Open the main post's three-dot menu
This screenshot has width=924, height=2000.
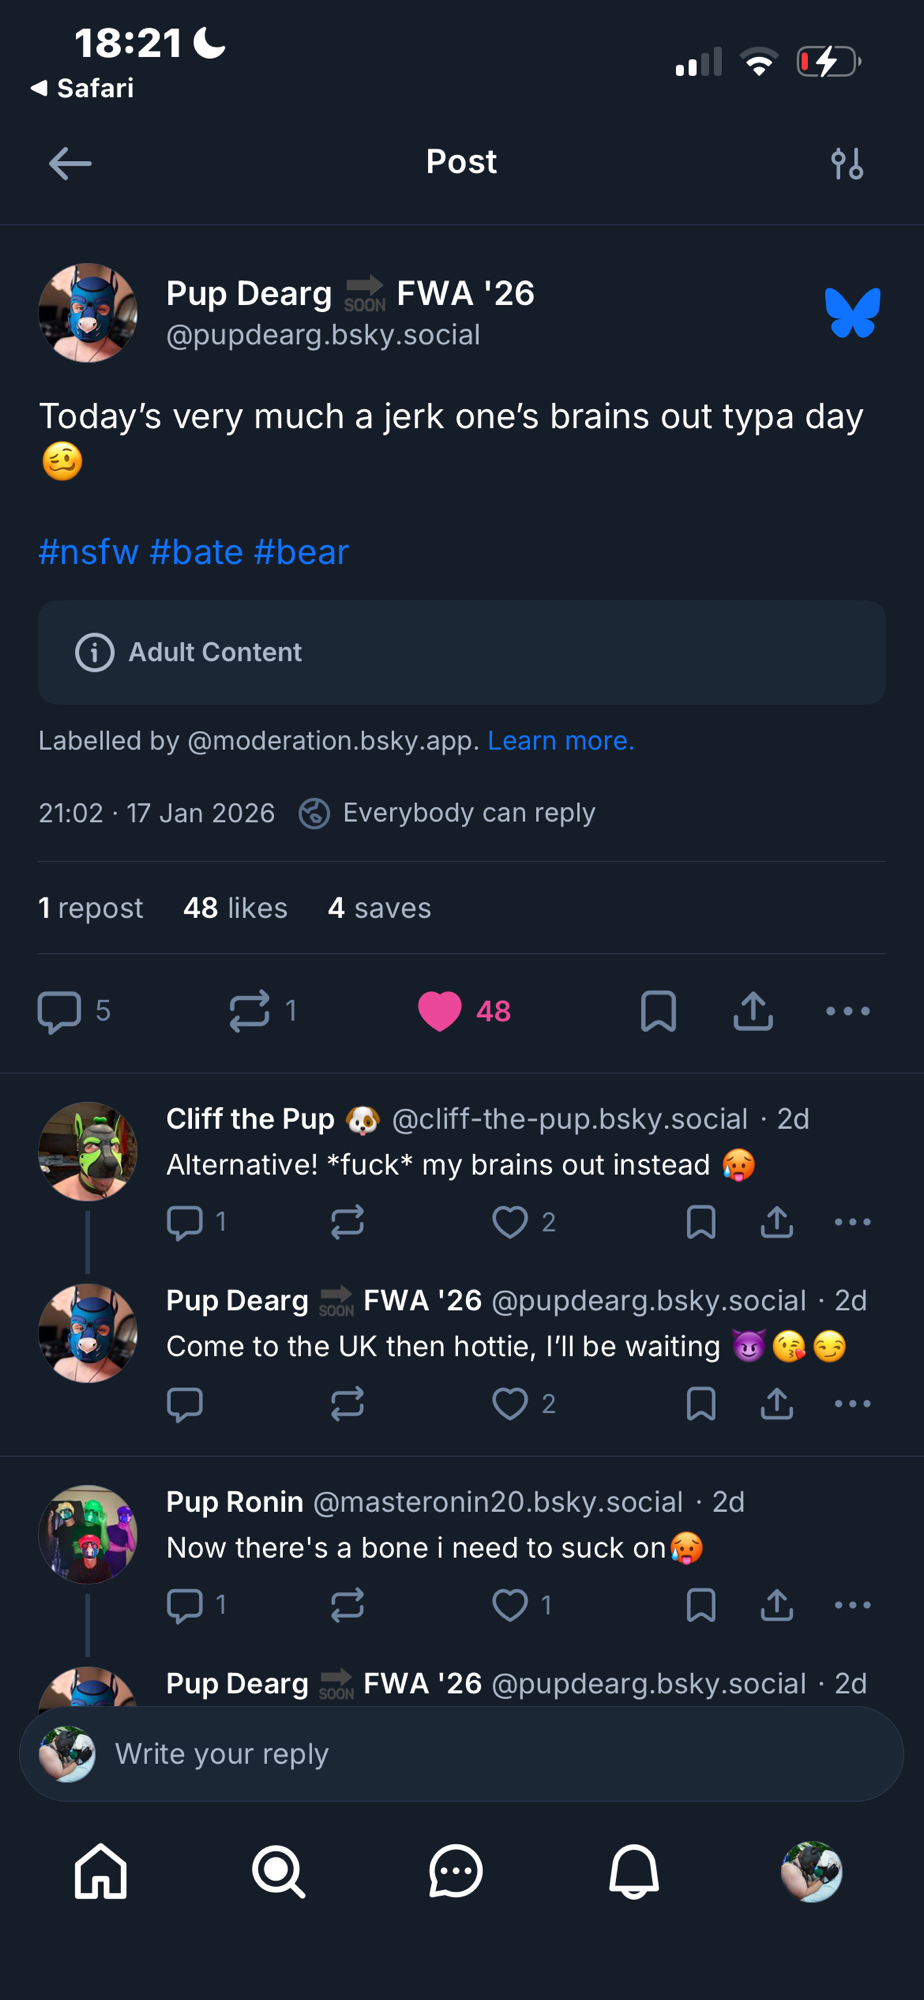pos(847,1011)
